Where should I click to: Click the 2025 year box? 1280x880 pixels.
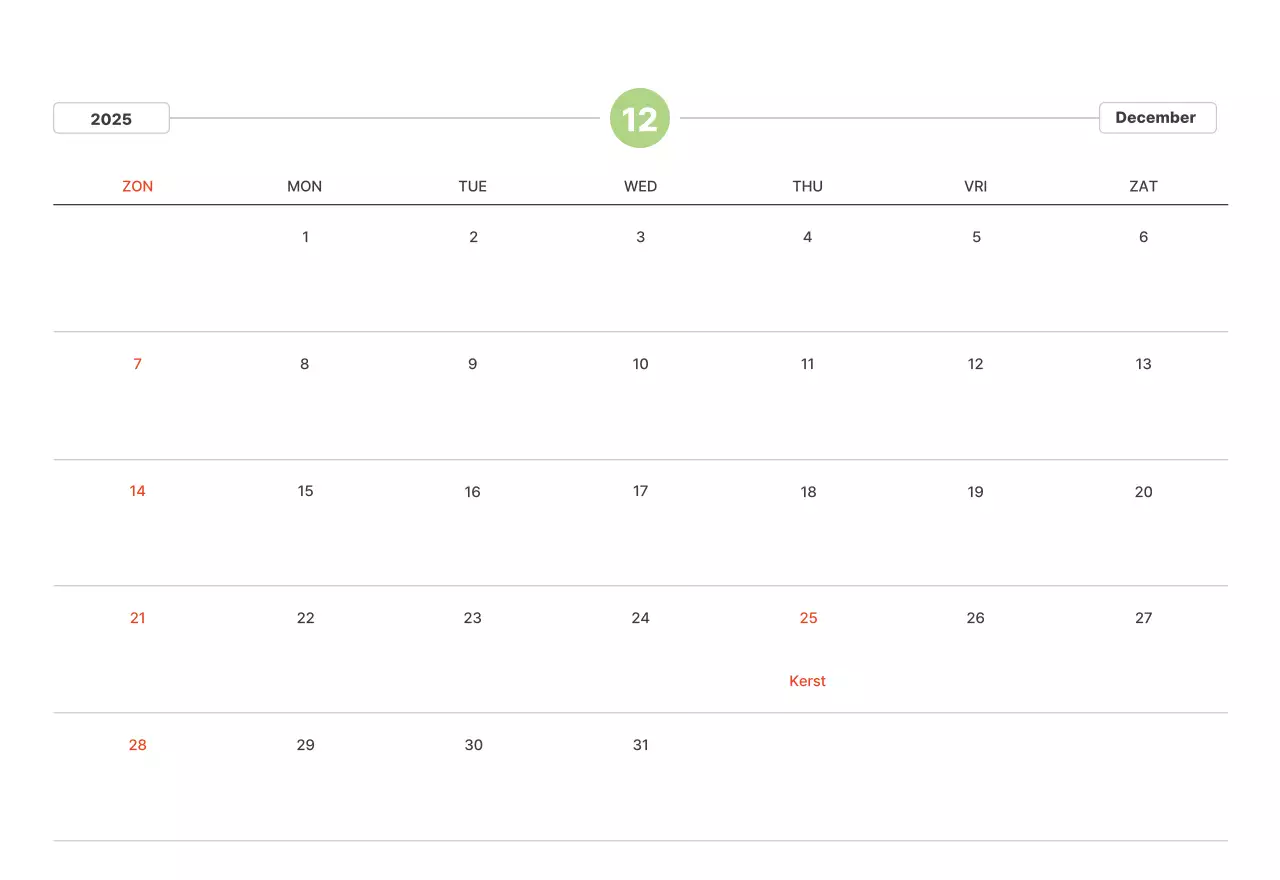coord(111,119)
